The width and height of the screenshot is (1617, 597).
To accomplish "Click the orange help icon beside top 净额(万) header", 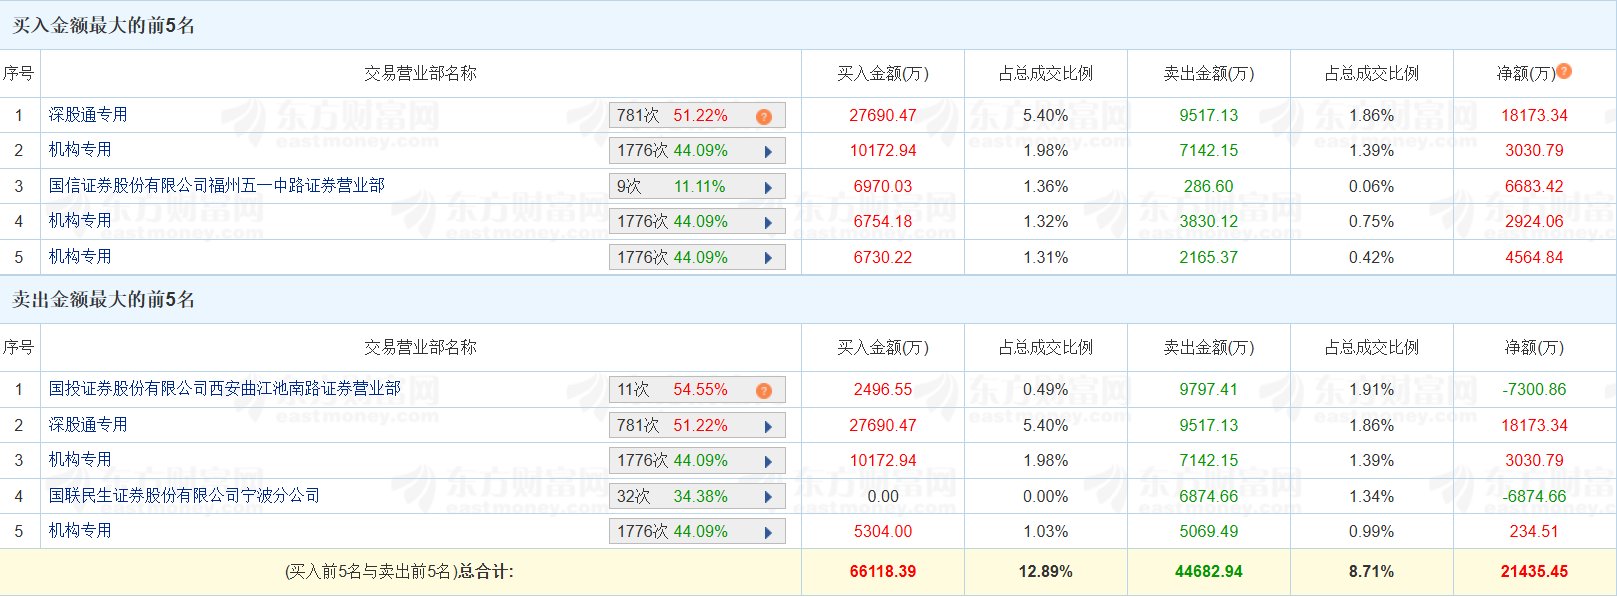I will pyautogui.click(x=1564, y=71).
